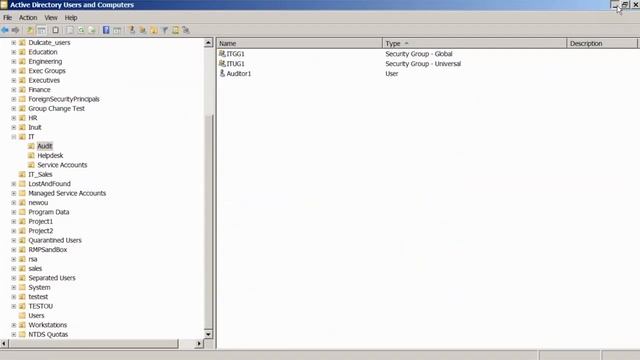The image size is (640, 360).
Task: Expand the HR tree node
Action: (x=14, y=118)
